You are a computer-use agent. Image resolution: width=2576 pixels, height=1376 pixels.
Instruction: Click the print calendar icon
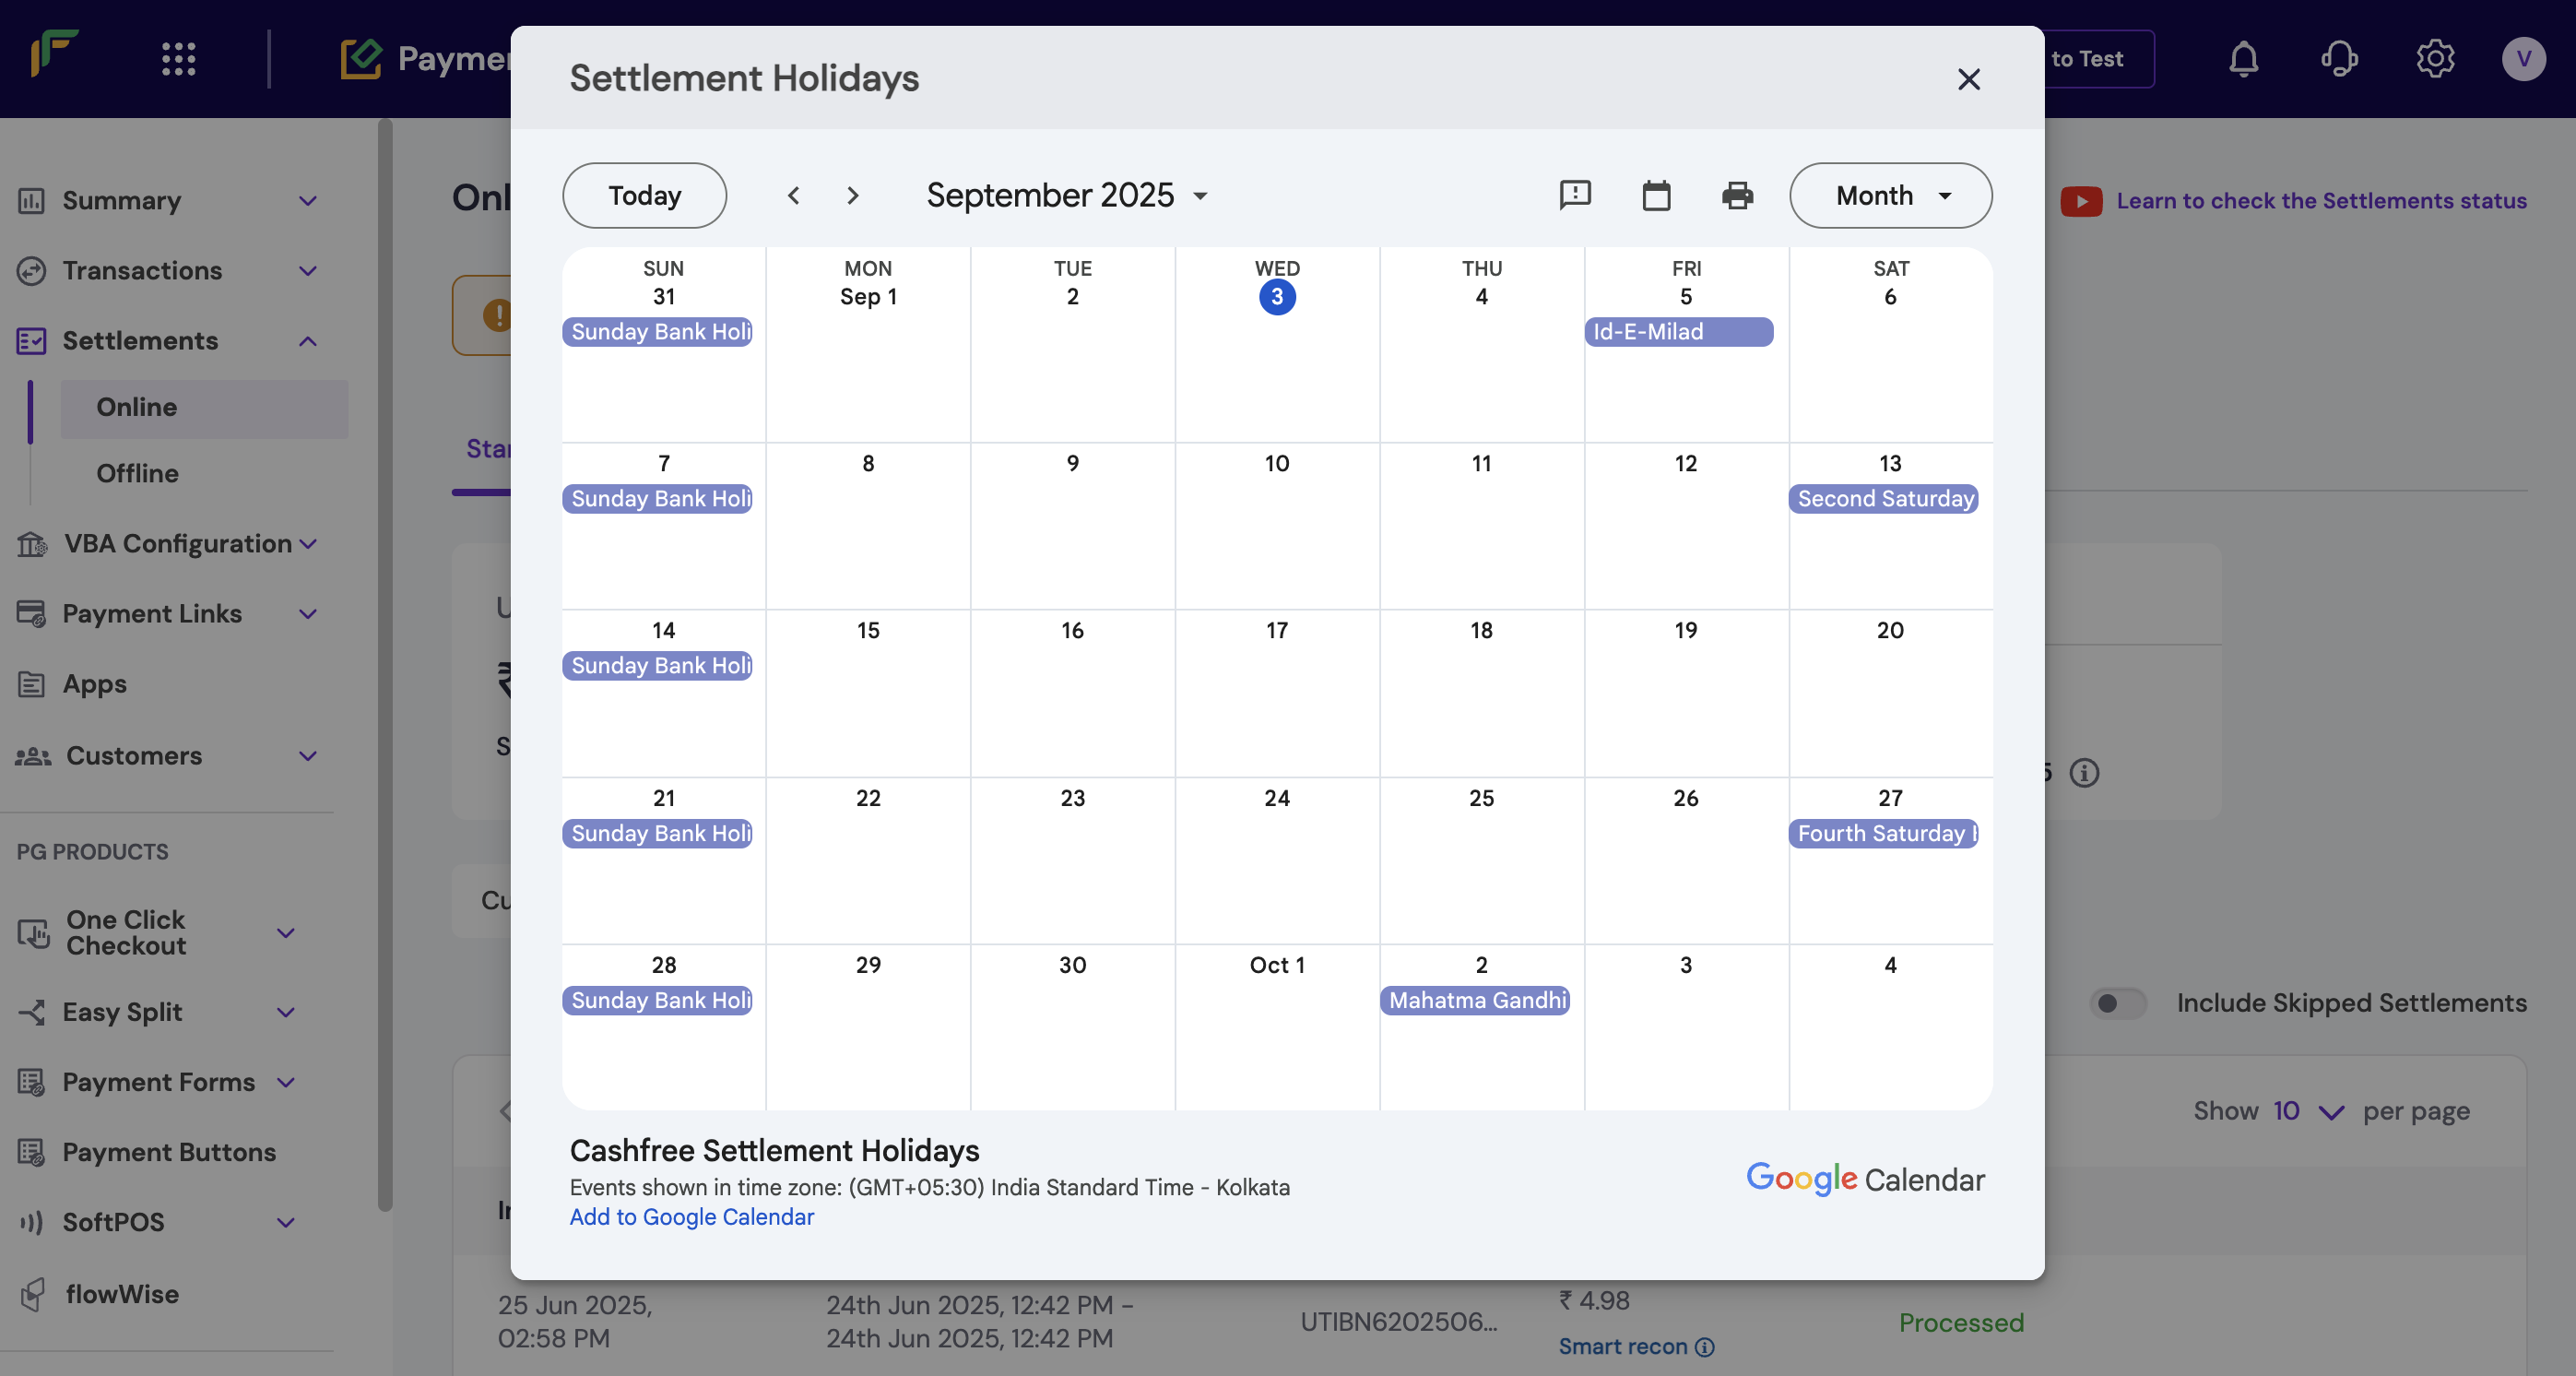click(x=1737, y=195)
